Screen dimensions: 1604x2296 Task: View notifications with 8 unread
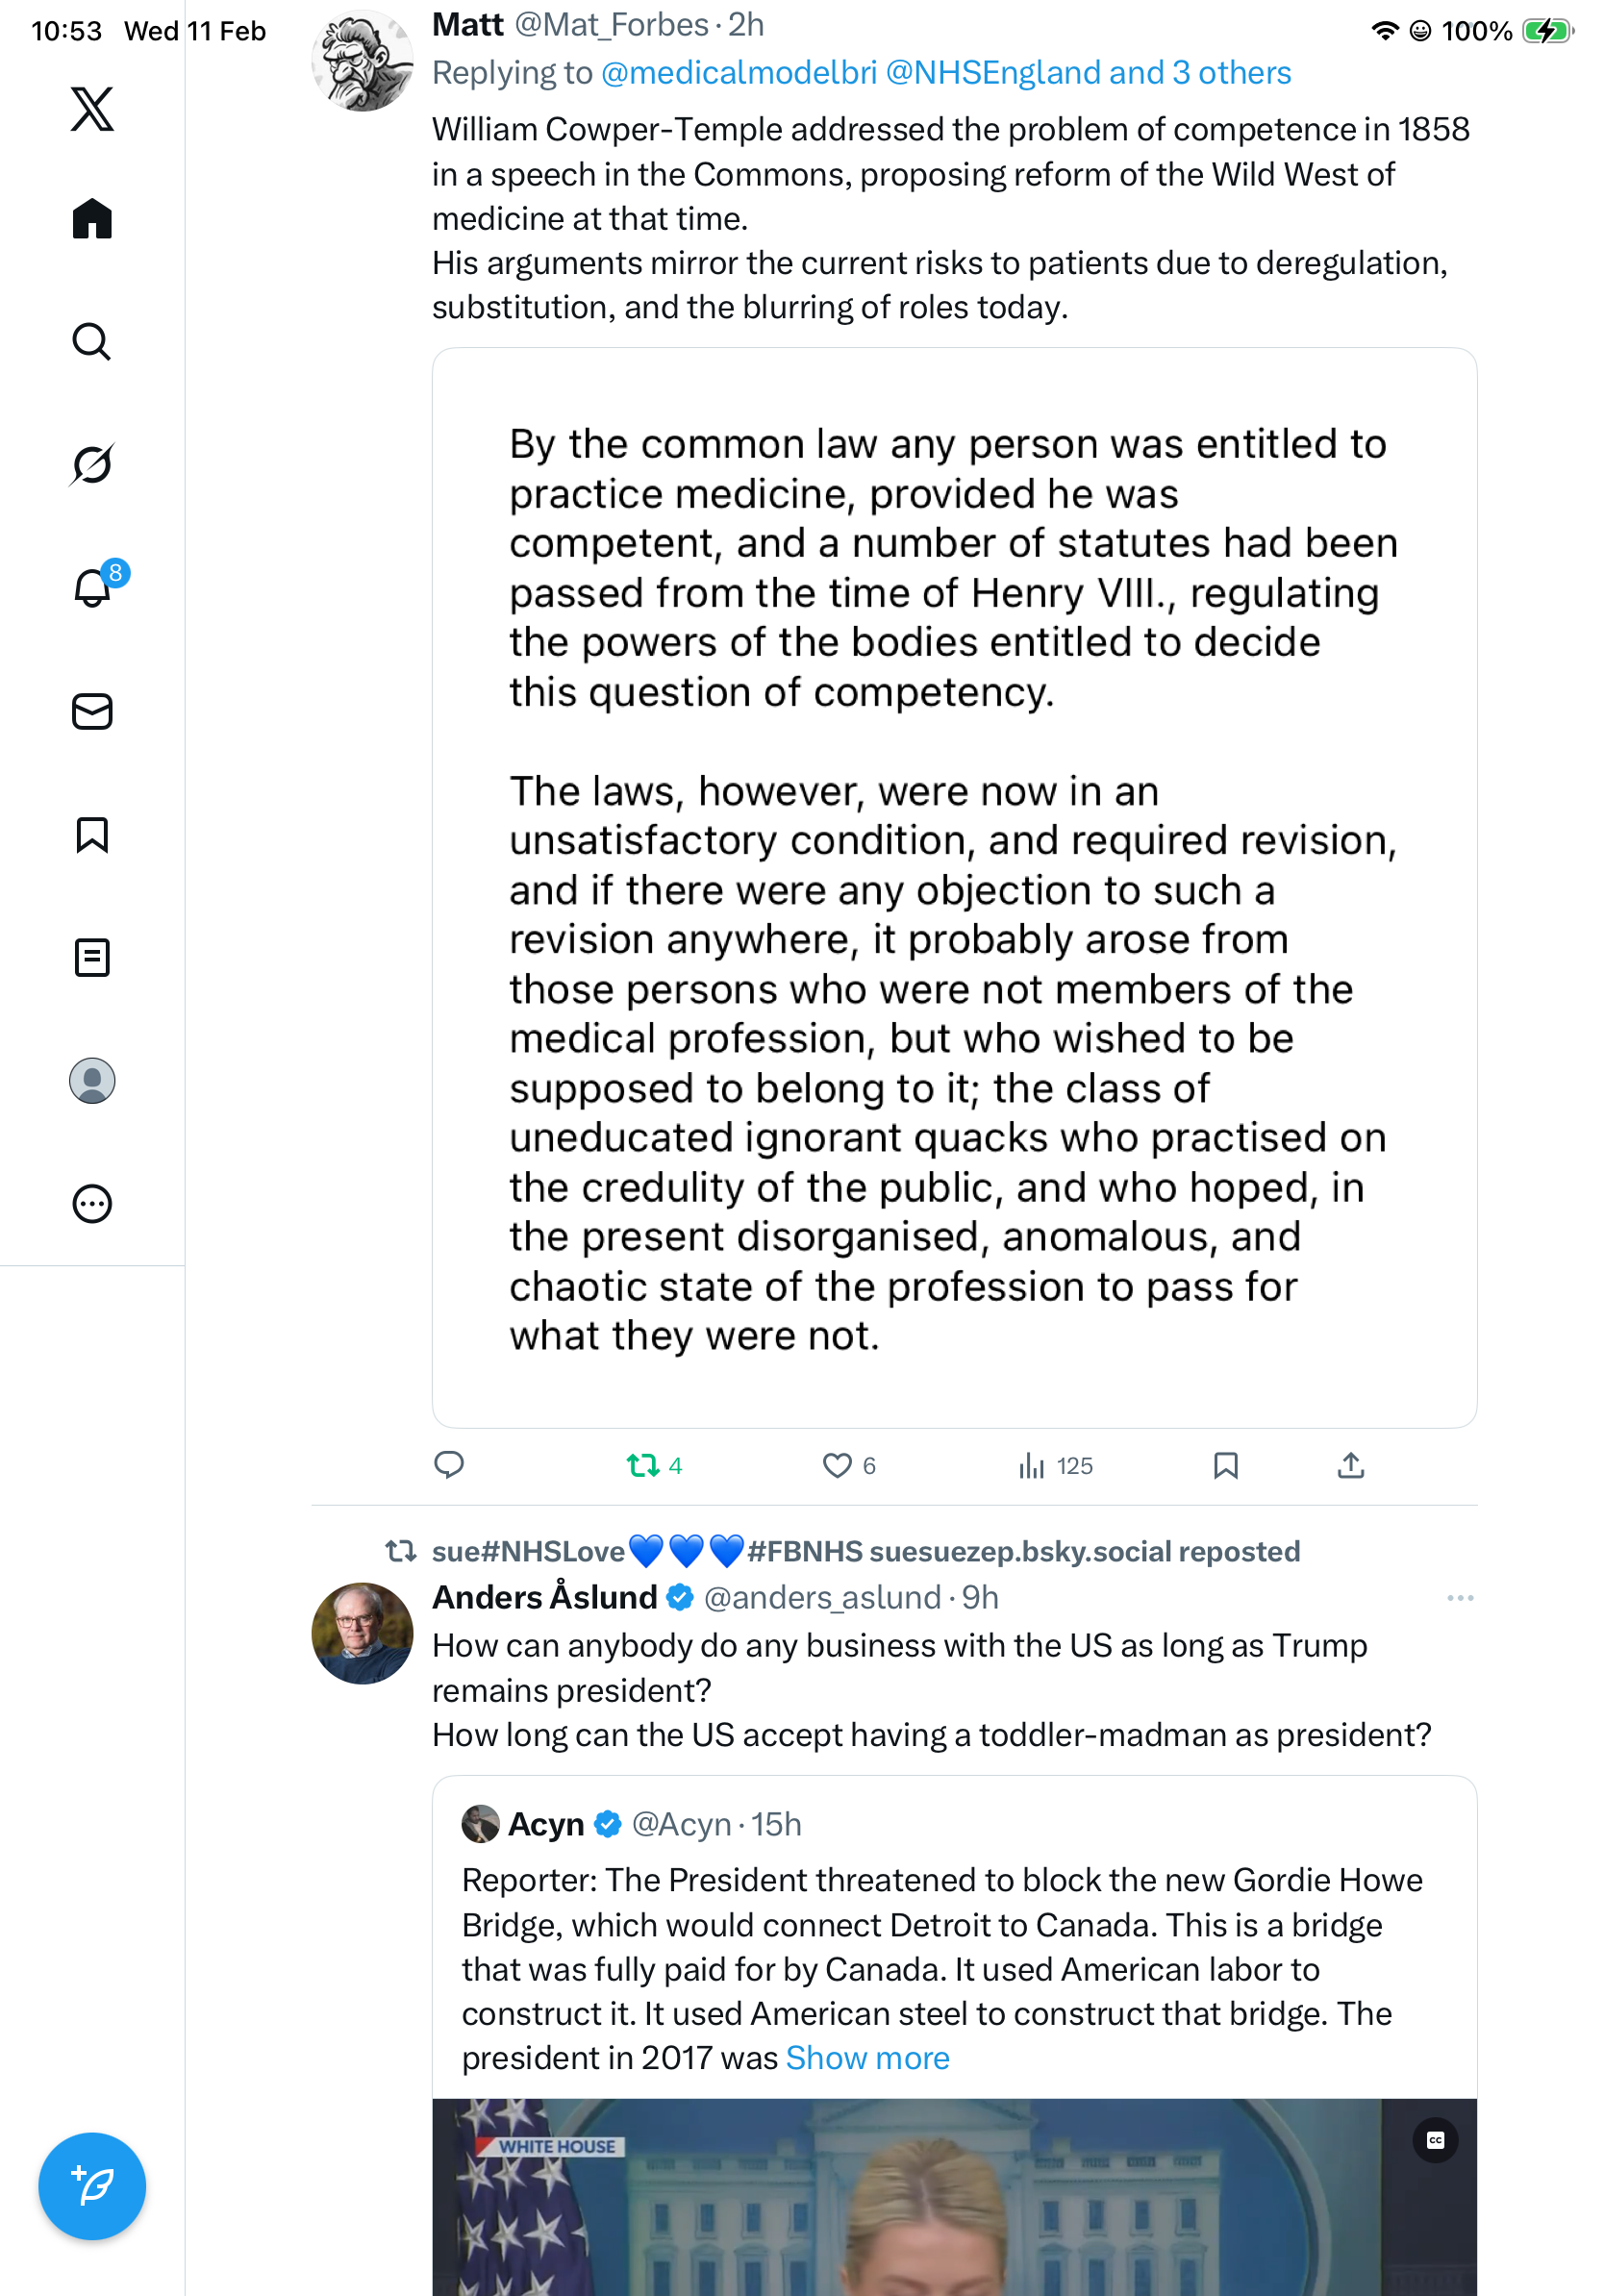(93, 588)
